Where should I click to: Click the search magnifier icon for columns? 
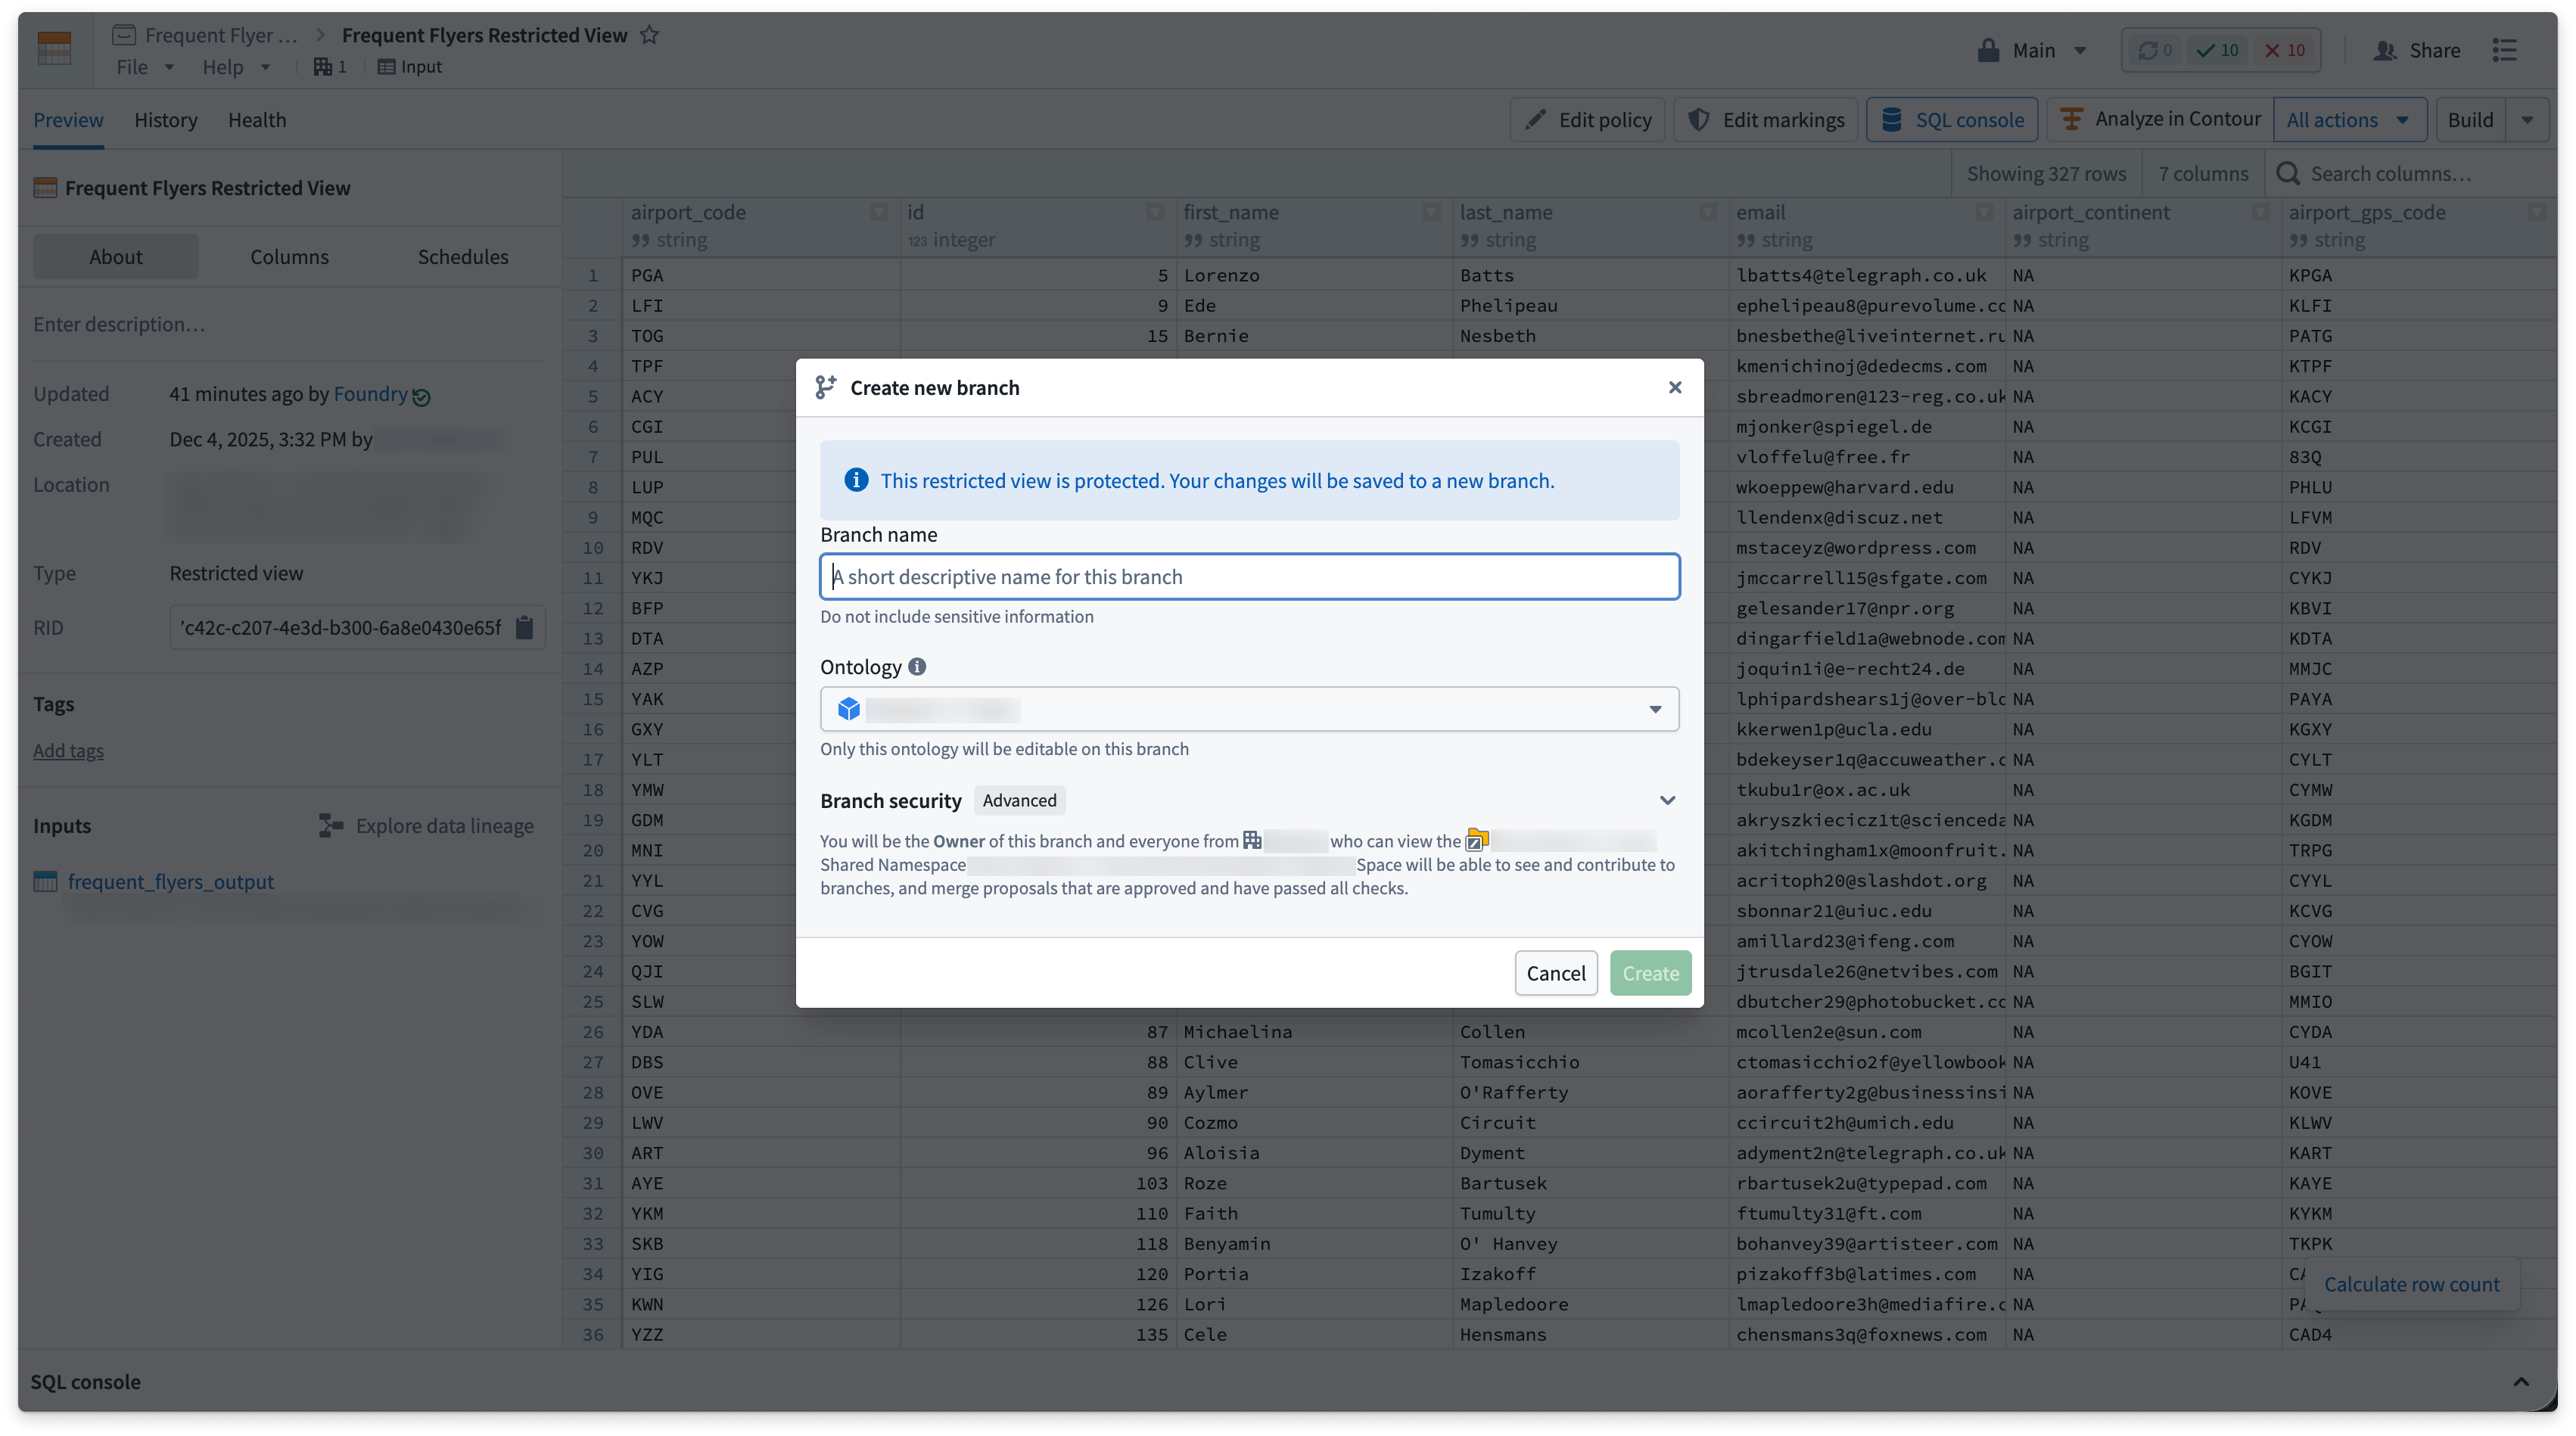2287,173
